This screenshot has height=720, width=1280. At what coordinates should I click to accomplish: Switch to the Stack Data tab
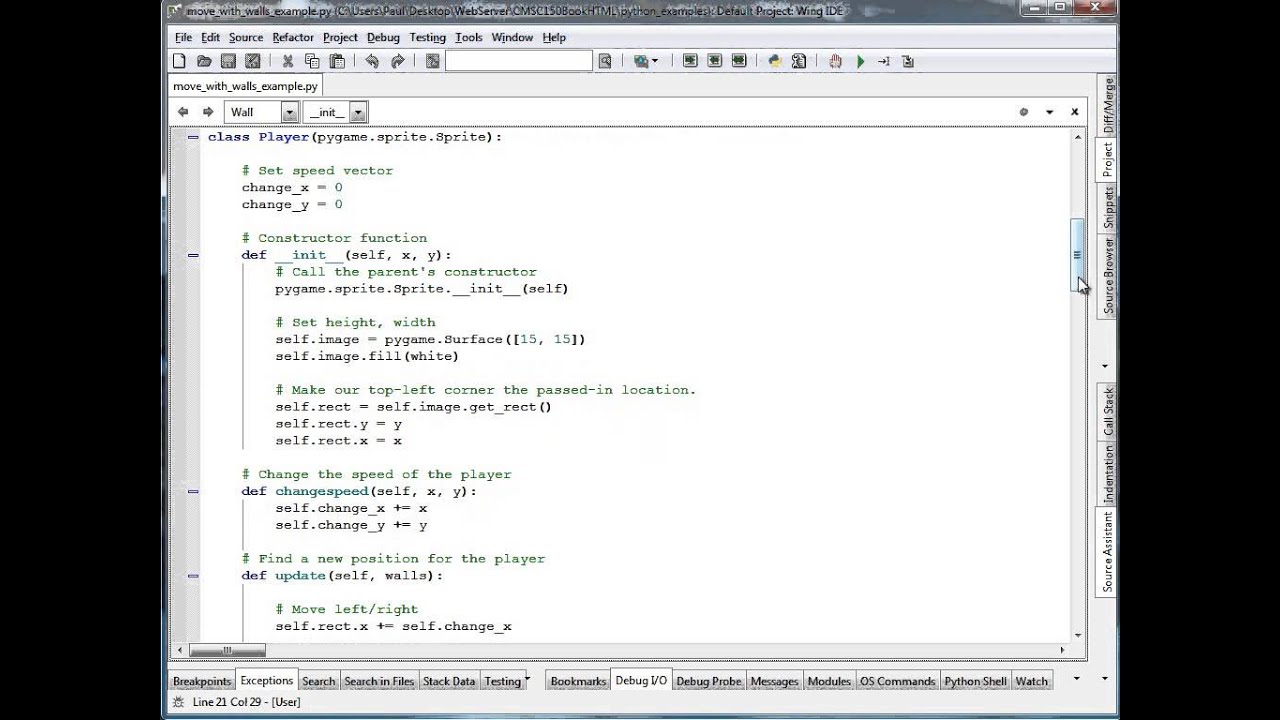point(449,681)
